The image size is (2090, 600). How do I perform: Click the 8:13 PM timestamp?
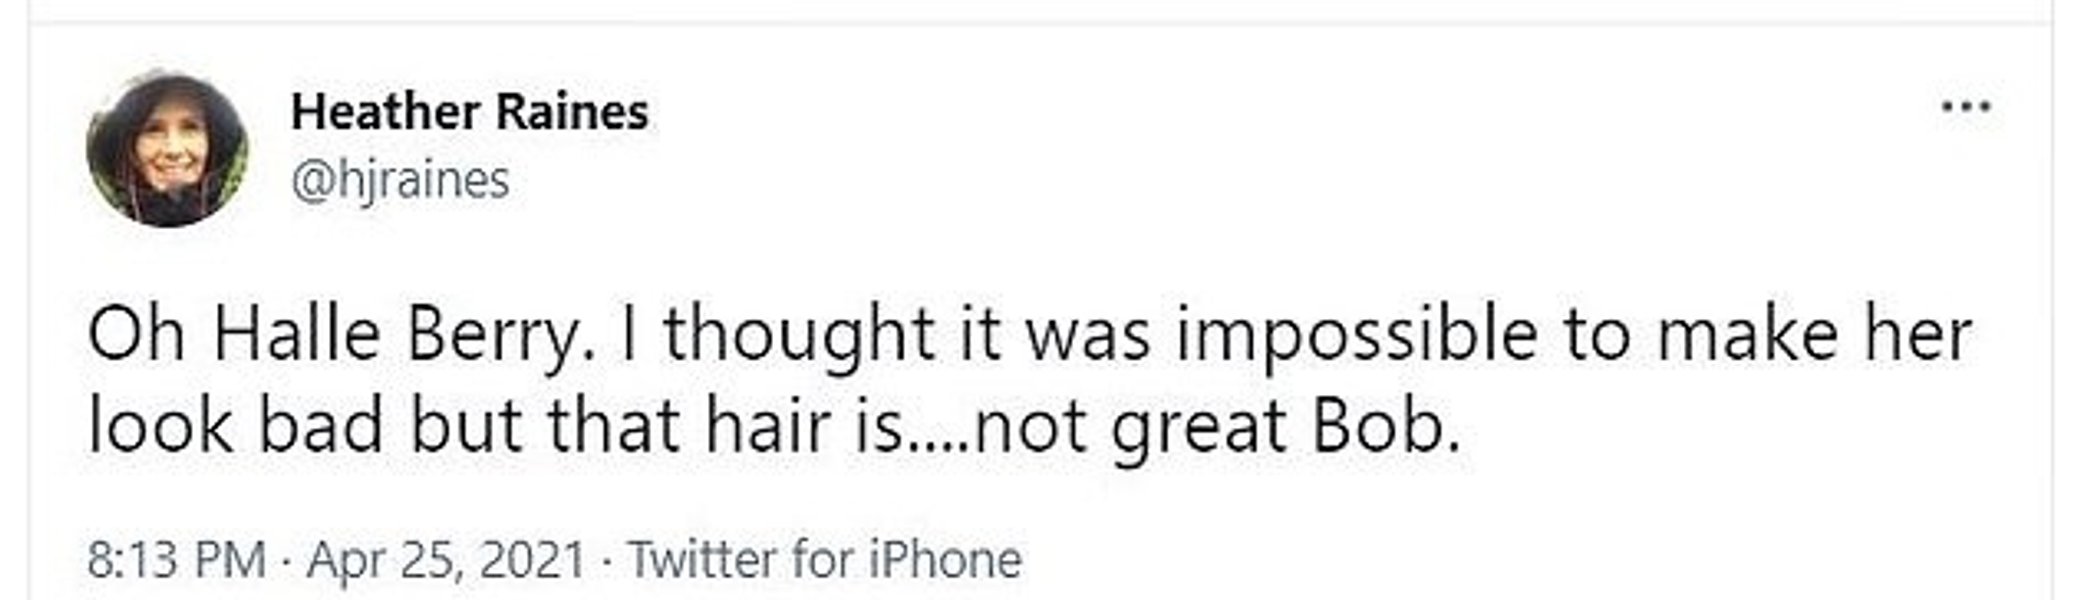[177, 559]
